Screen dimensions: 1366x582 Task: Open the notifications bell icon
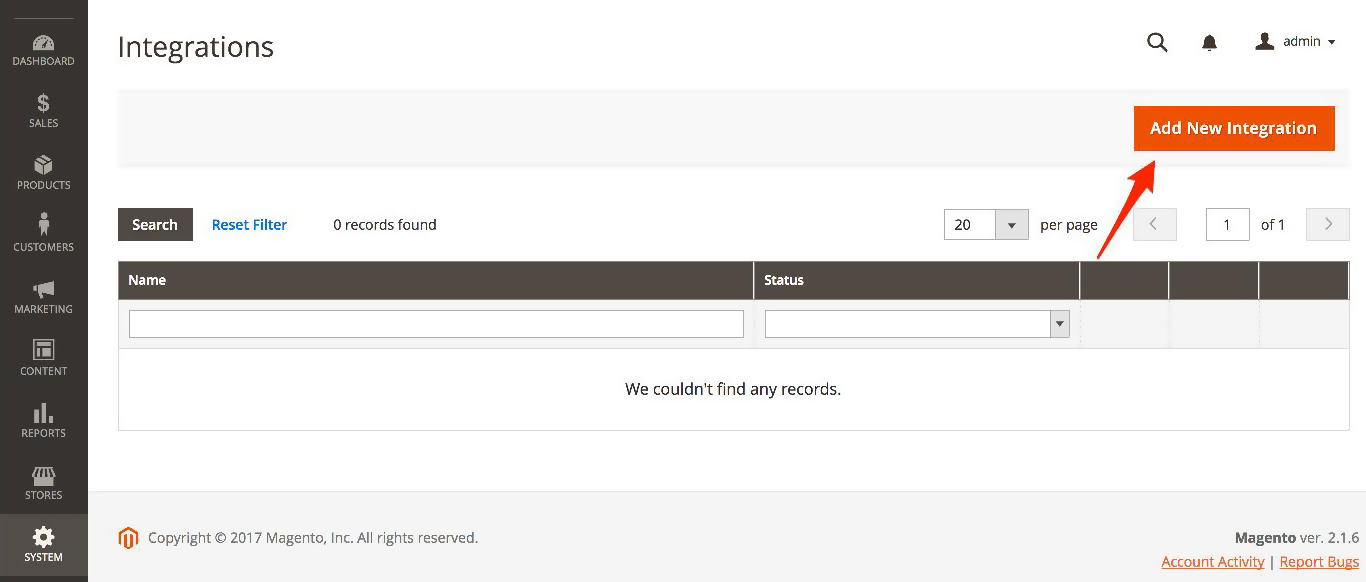pos(1209,42)
